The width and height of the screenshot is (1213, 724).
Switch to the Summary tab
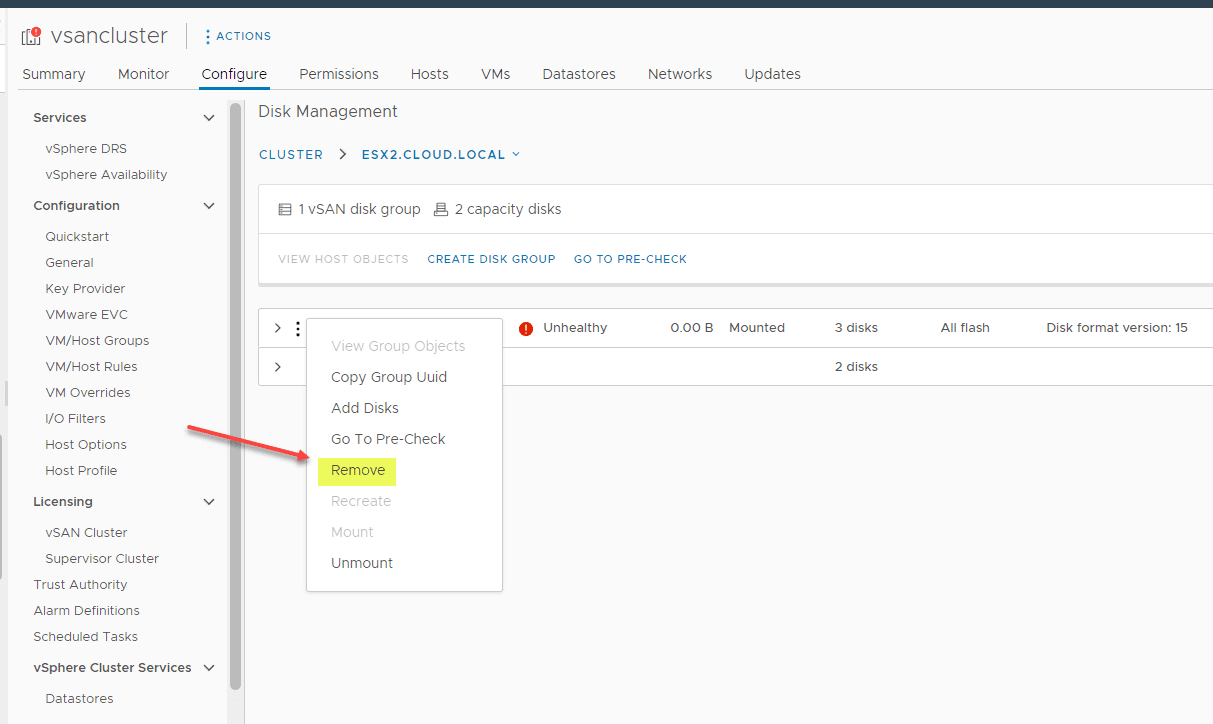pyautogui.click(x=54, y=74)
